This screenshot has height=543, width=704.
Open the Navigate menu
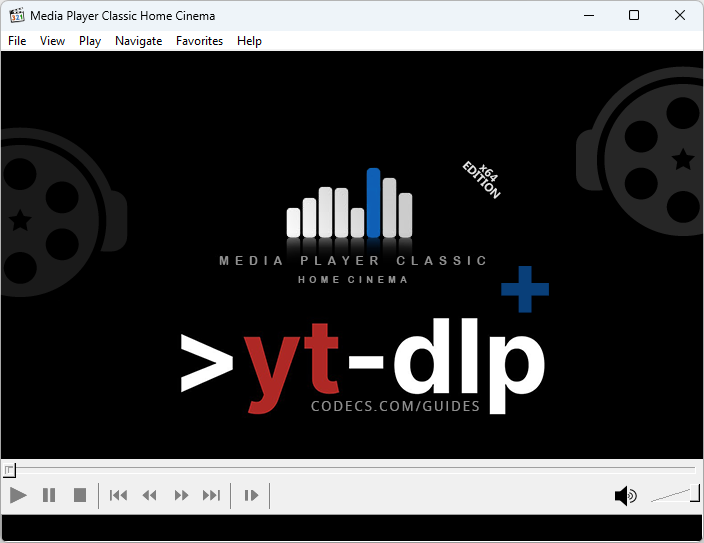[x=138, y=41]
